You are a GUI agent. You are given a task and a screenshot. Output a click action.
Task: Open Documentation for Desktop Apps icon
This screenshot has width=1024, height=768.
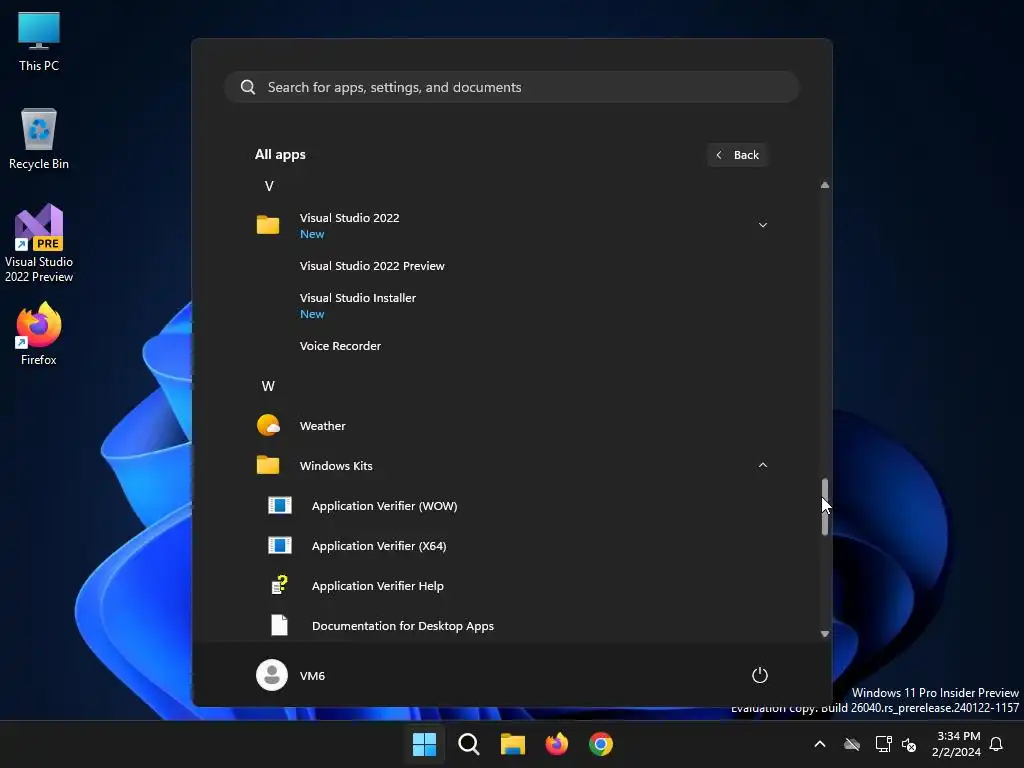pos(280,625)
